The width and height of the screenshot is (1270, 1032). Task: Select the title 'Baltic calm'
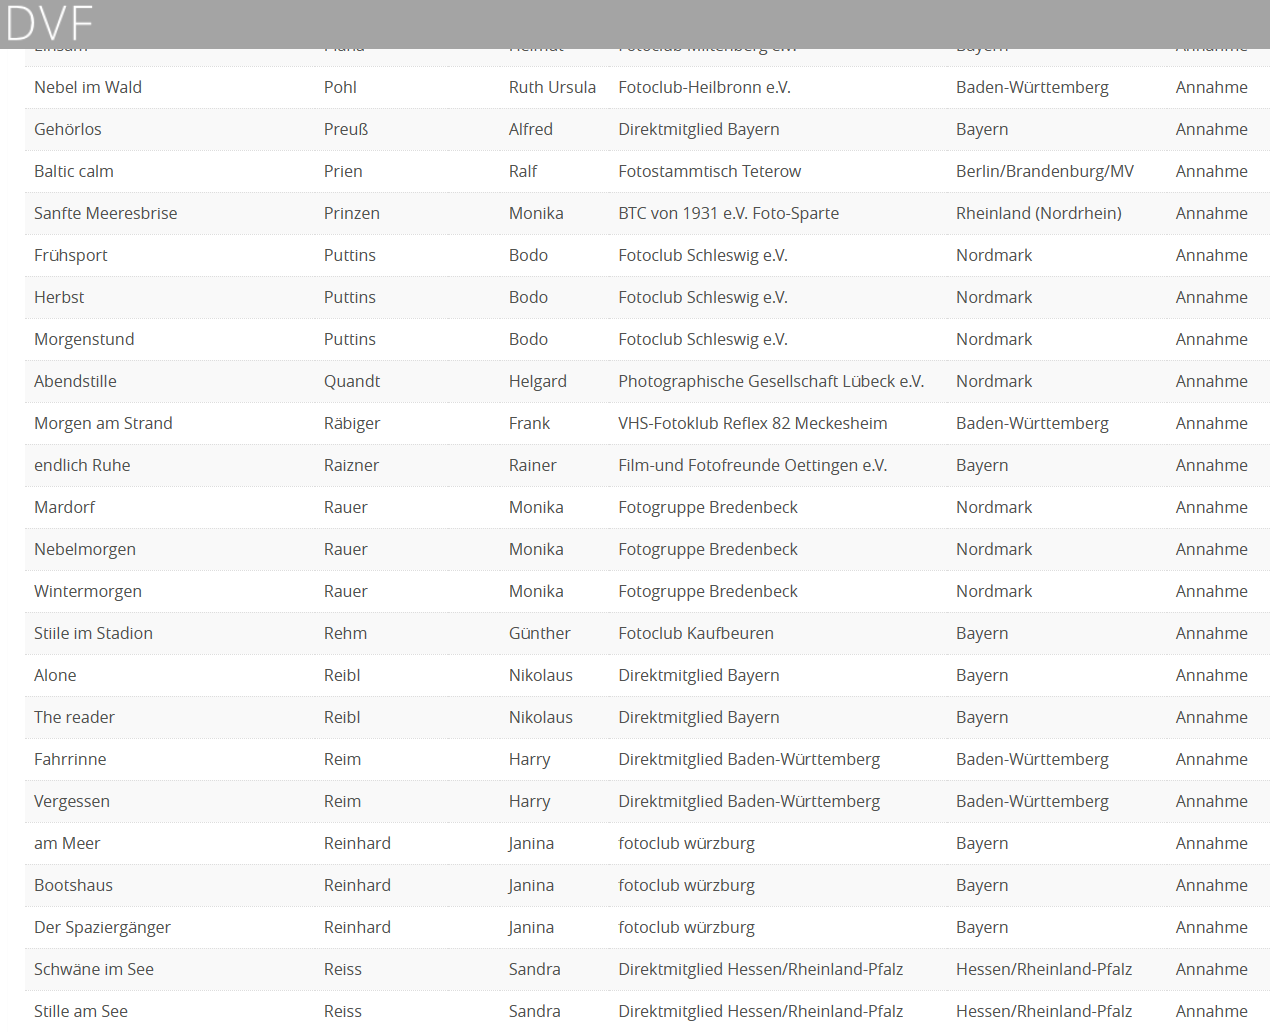click(74, 171)
